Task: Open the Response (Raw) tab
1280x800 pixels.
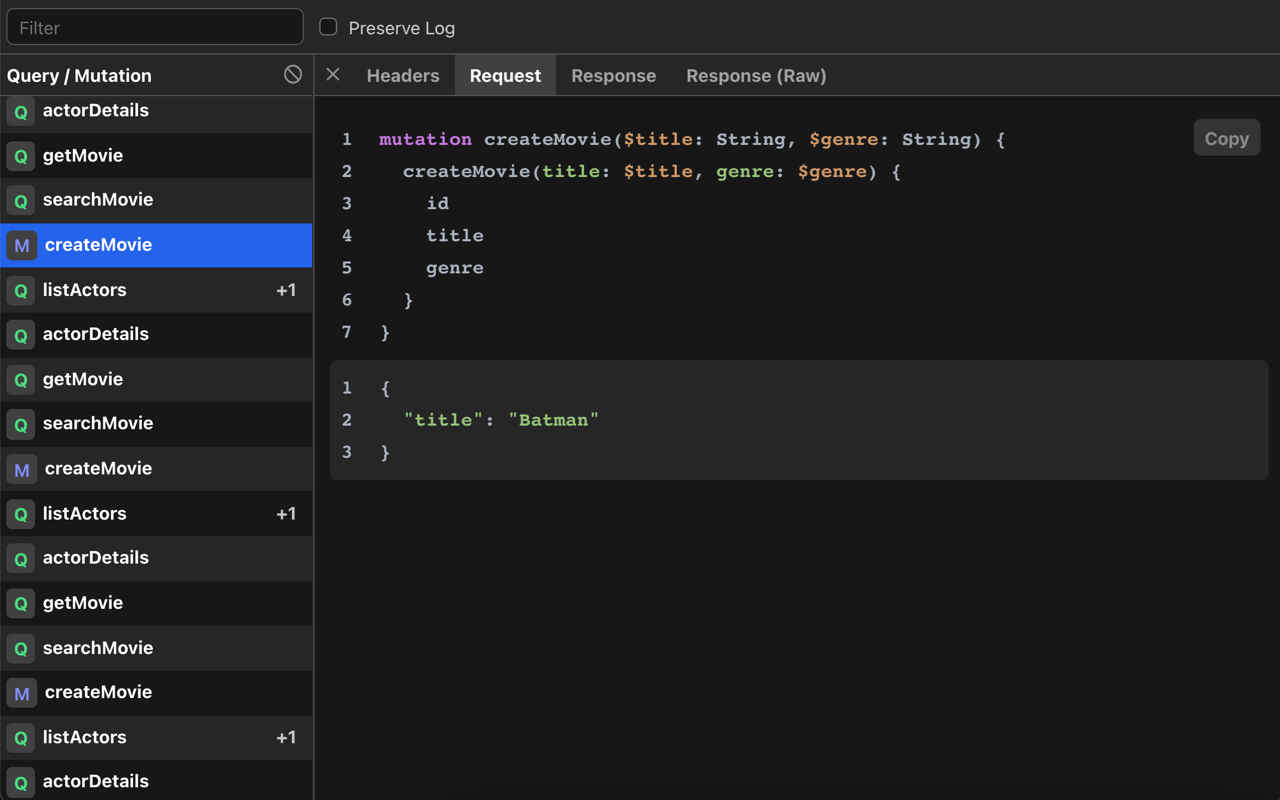Action: tap(756, 75)
